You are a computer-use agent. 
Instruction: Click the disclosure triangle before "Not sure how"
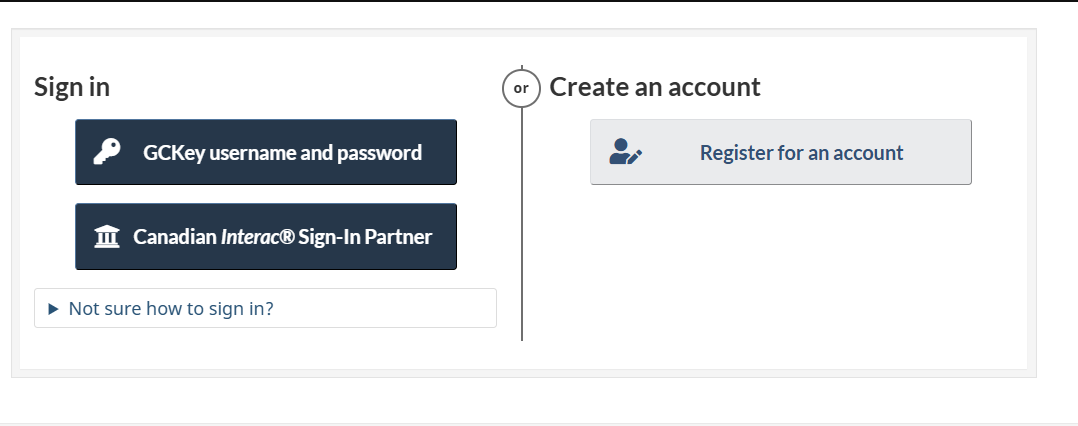pos(54,308)
